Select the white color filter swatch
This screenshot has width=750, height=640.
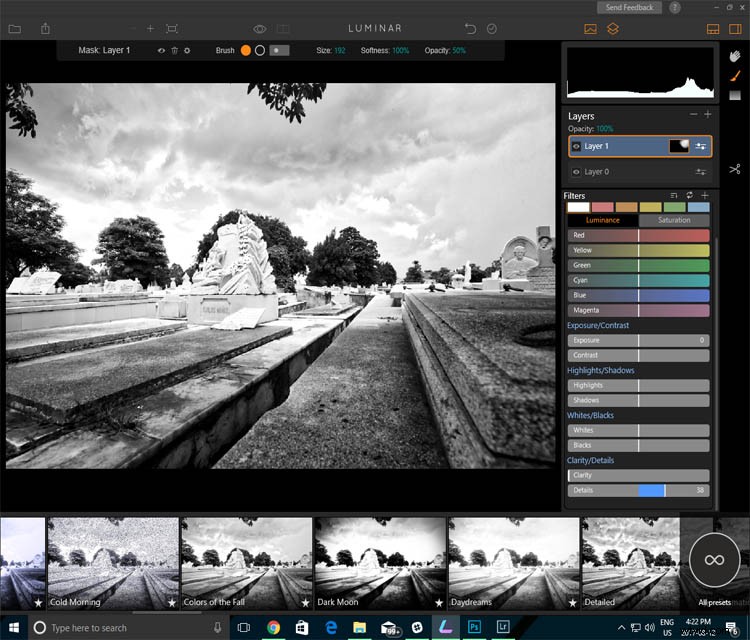pos(578,207)
